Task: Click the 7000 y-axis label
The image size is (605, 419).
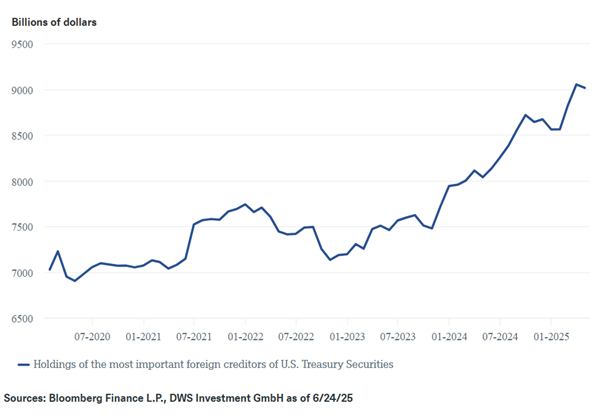Action: pos(22,273)
